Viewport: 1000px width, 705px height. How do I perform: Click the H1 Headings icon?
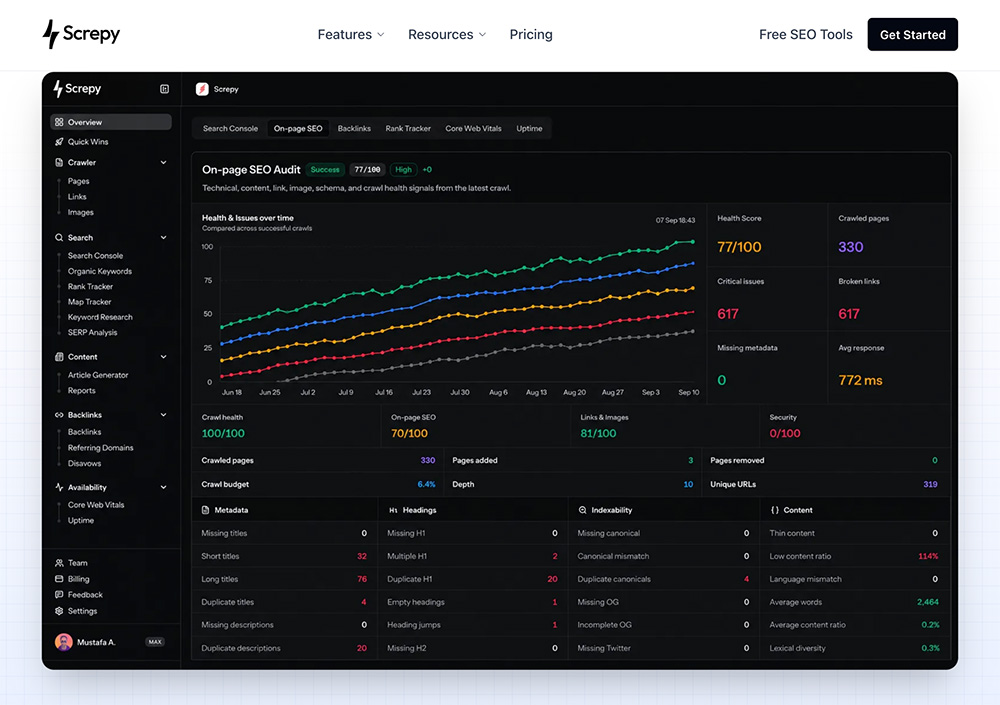coord(393,510)
